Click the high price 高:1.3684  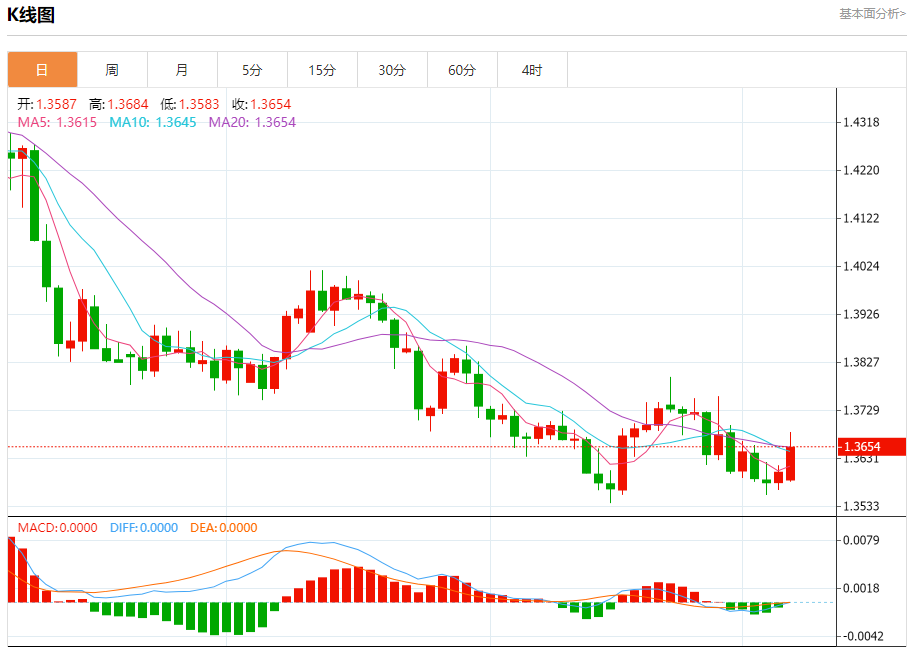(119, 104)
